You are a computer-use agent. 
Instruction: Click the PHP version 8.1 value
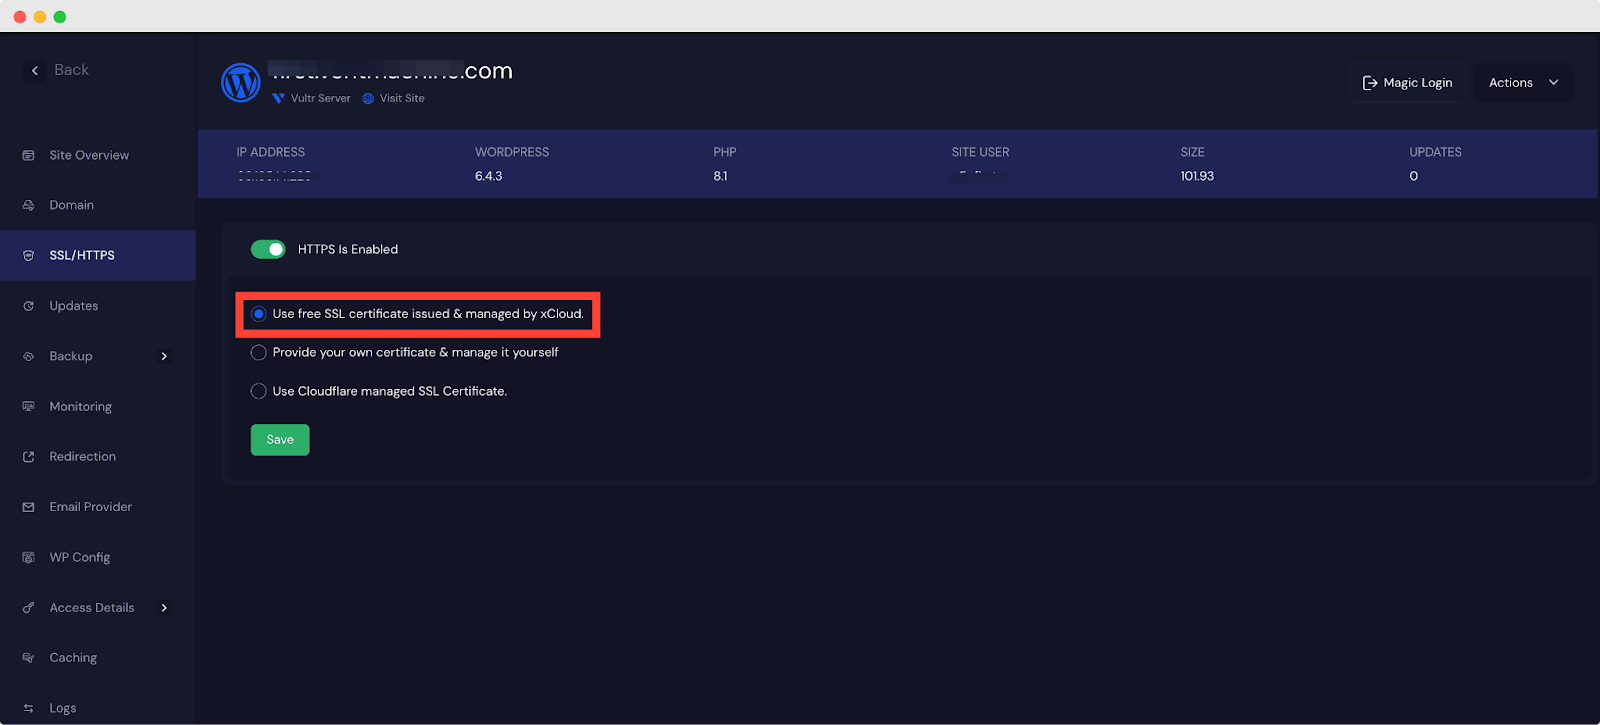point(720,176)
